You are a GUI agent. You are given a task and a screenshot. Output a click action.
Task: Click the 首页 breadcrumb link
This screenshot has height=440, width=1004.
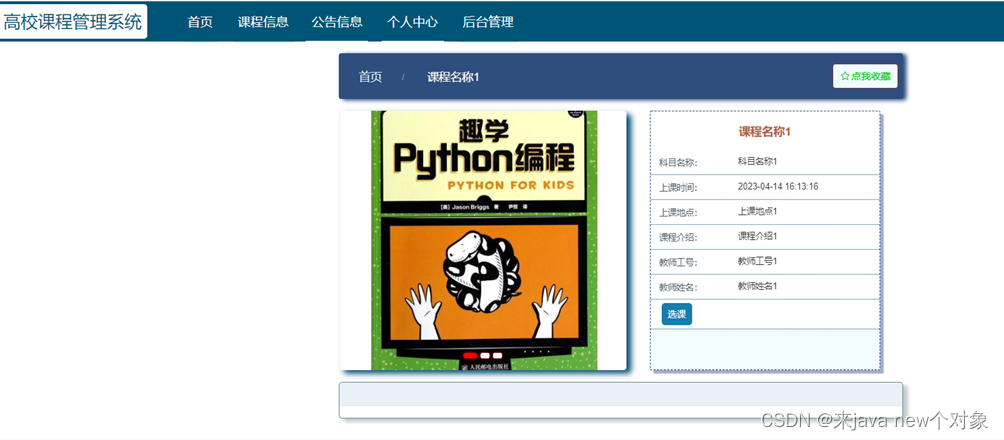370,77
